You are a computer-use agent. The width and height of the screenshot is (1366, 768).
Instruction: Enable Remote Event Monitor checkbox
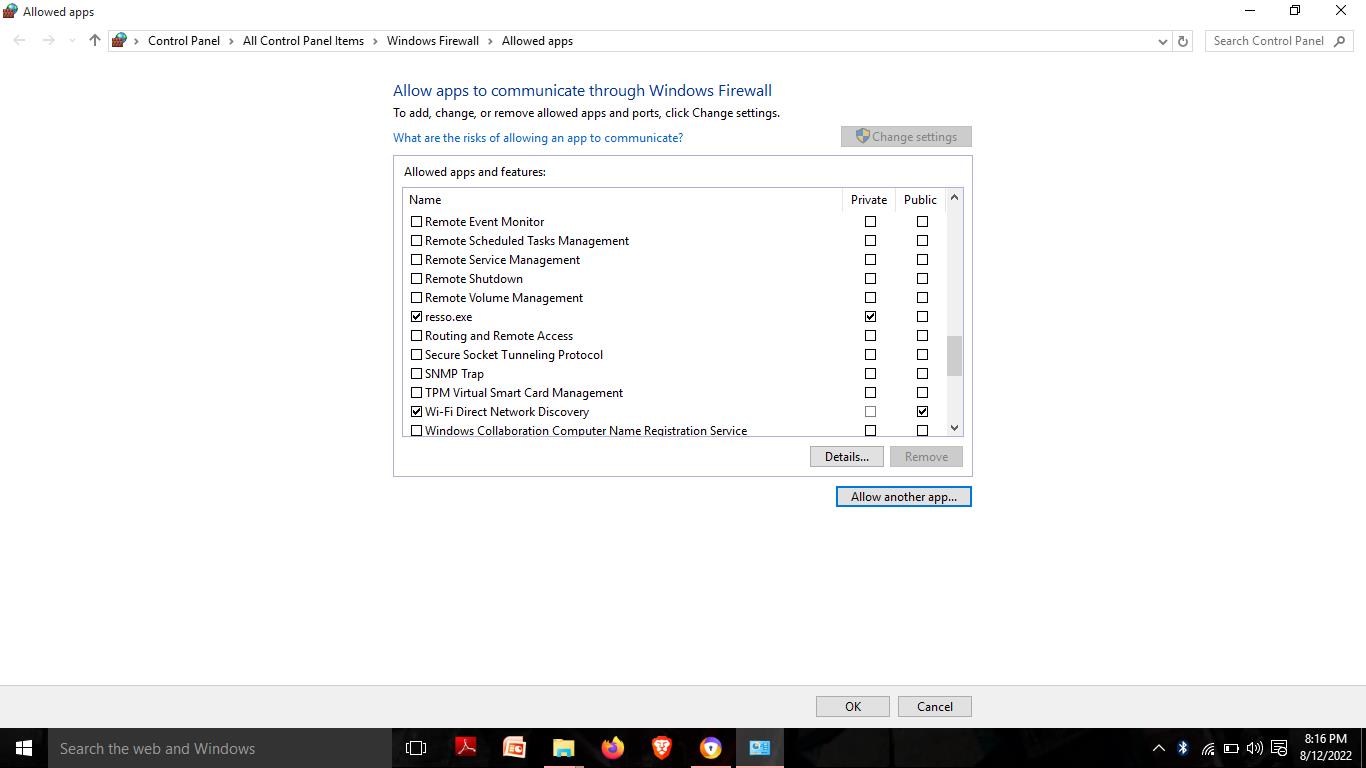(x=417, y=222)
